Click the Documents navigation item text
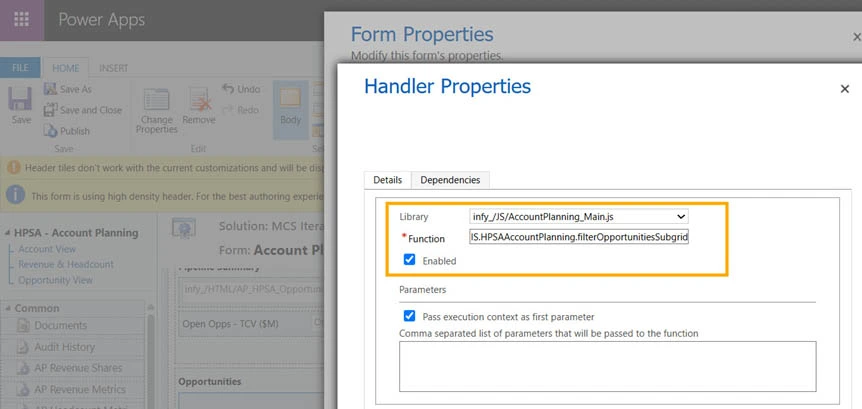 (60, 325)
